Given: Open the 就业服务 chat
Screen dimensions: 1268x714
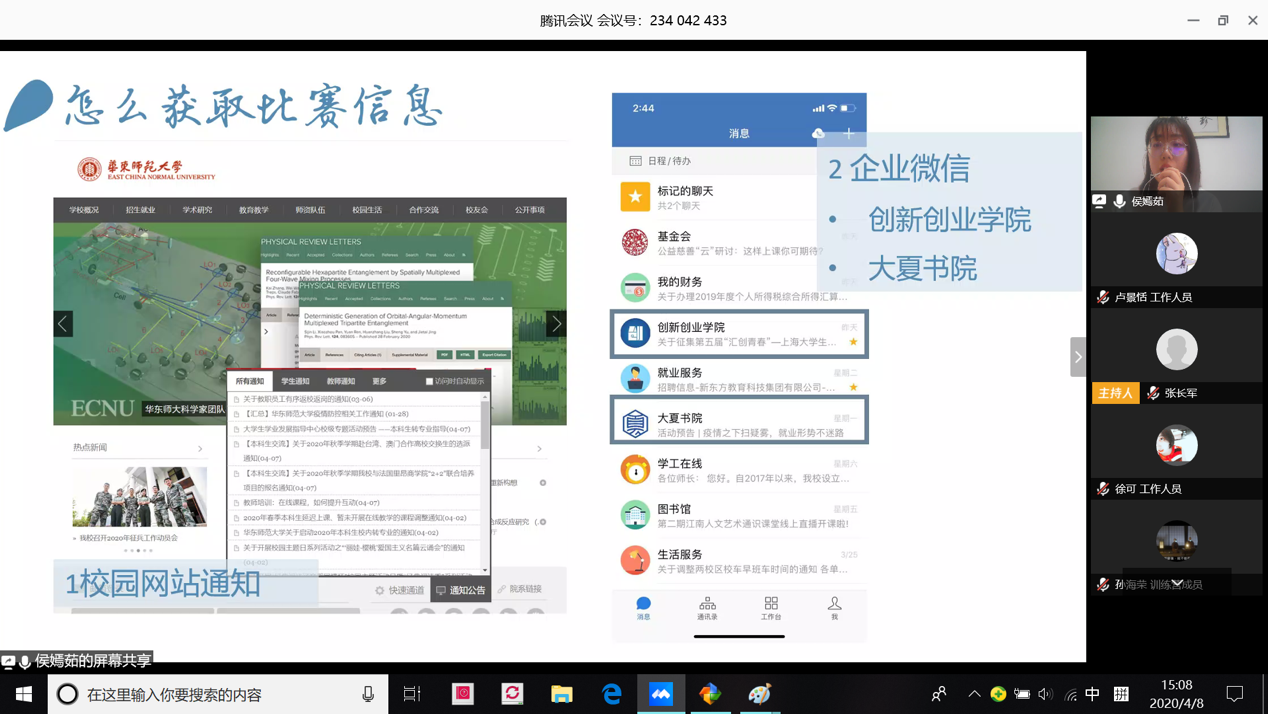Looking at the screenshot, I should coord(739,378).
